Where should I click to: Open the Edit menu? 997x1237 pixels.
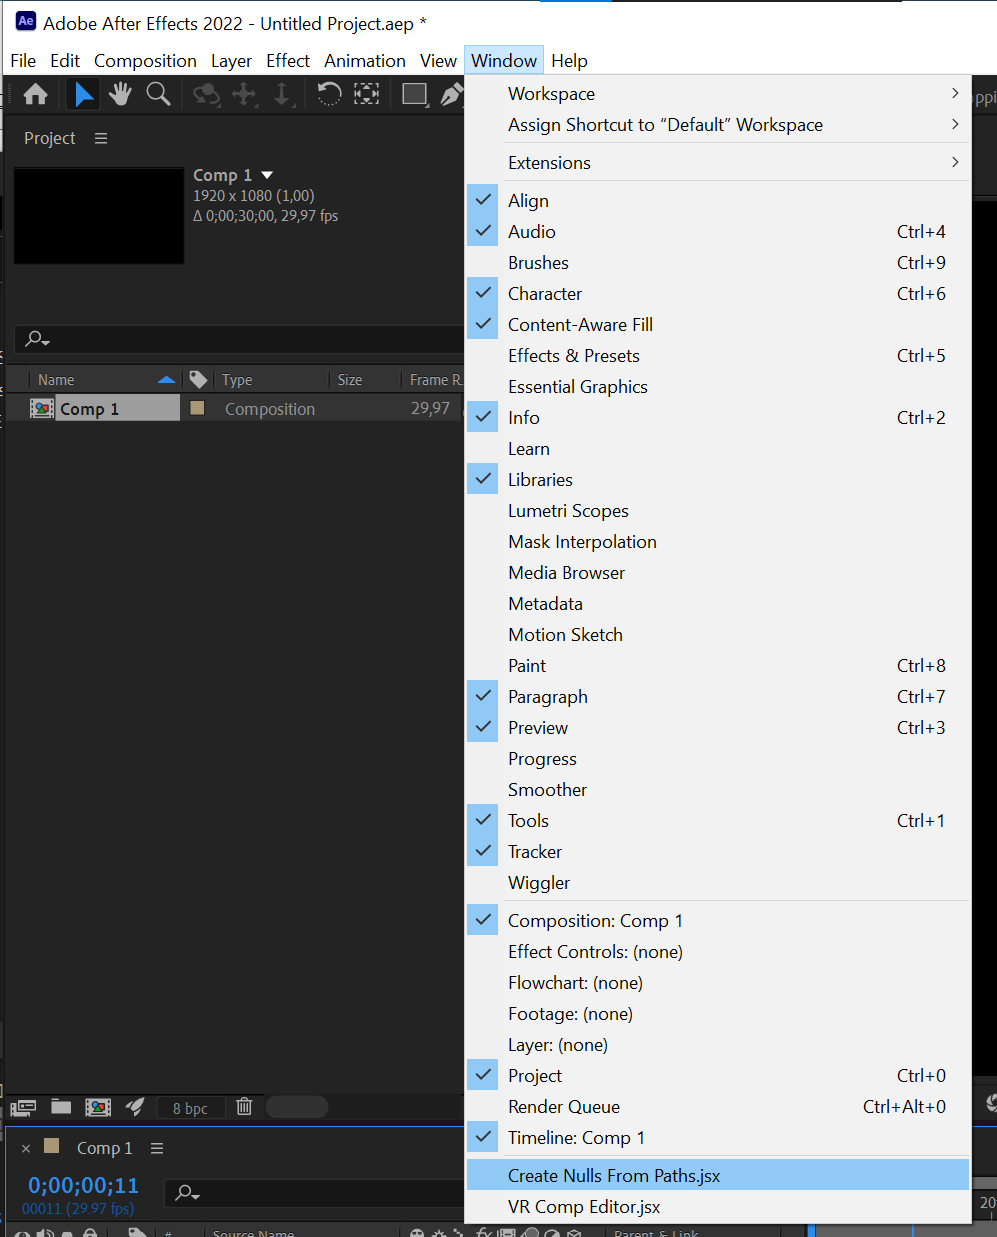click(x=65, y=60)
